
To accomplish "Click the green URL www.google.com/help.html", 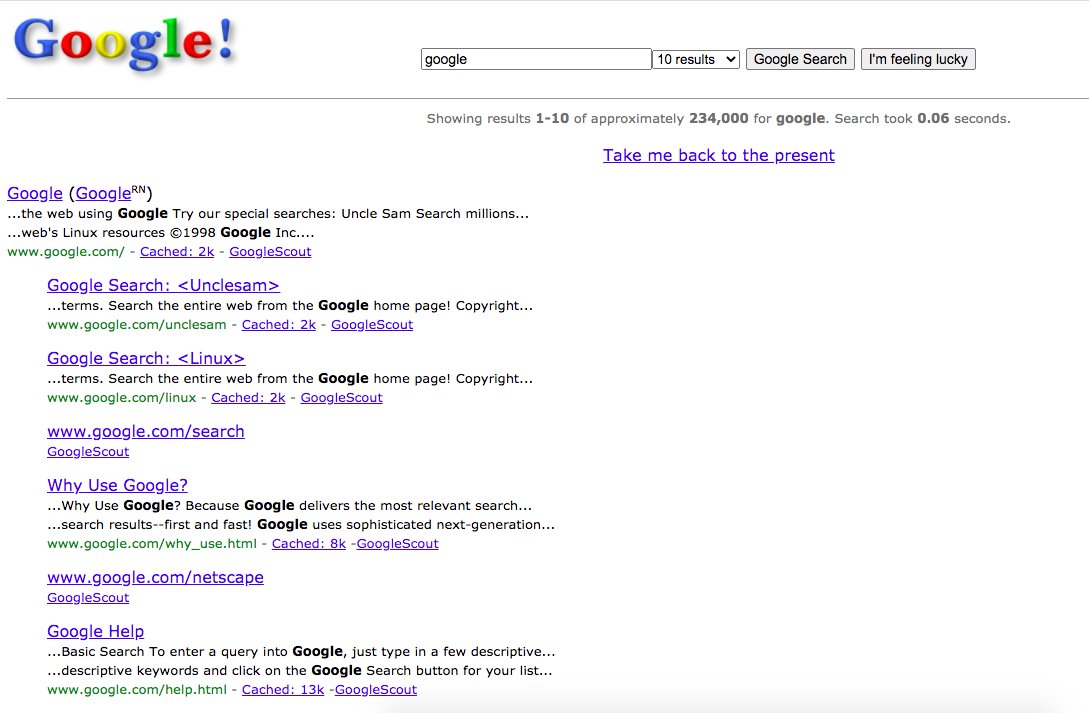I will [x=137, y=689].
